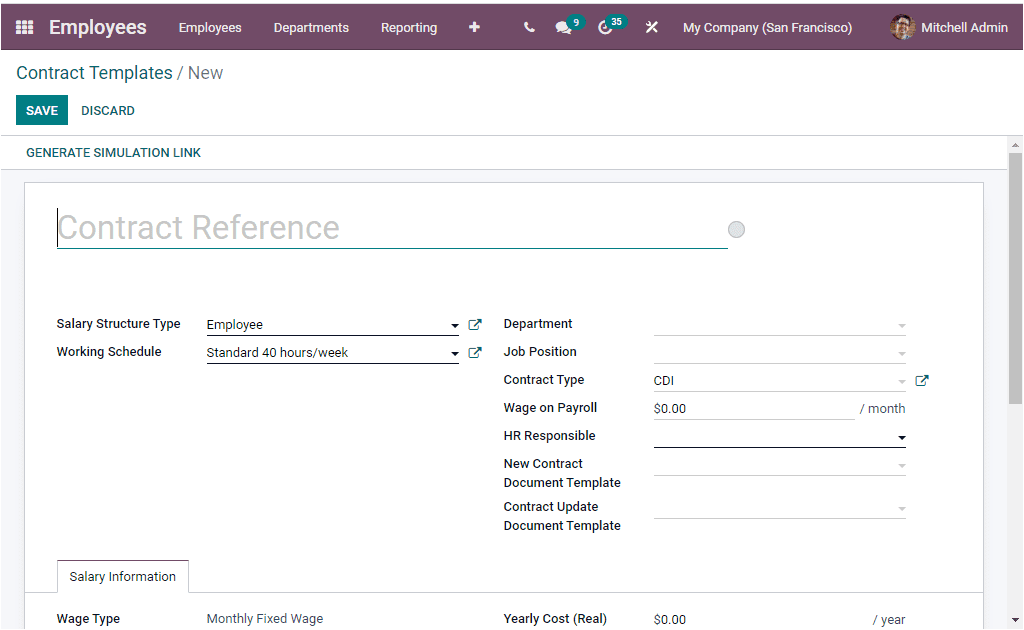Expand the HR Responsible dropdown

[x=899, y=437]
